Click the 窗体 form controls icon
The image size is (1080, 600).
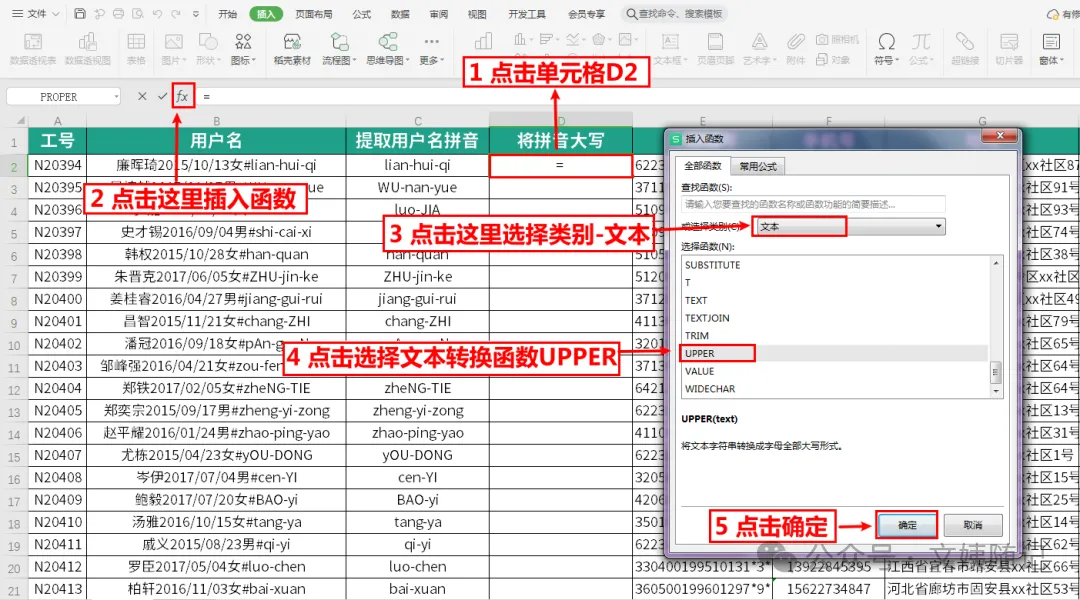1051,48
